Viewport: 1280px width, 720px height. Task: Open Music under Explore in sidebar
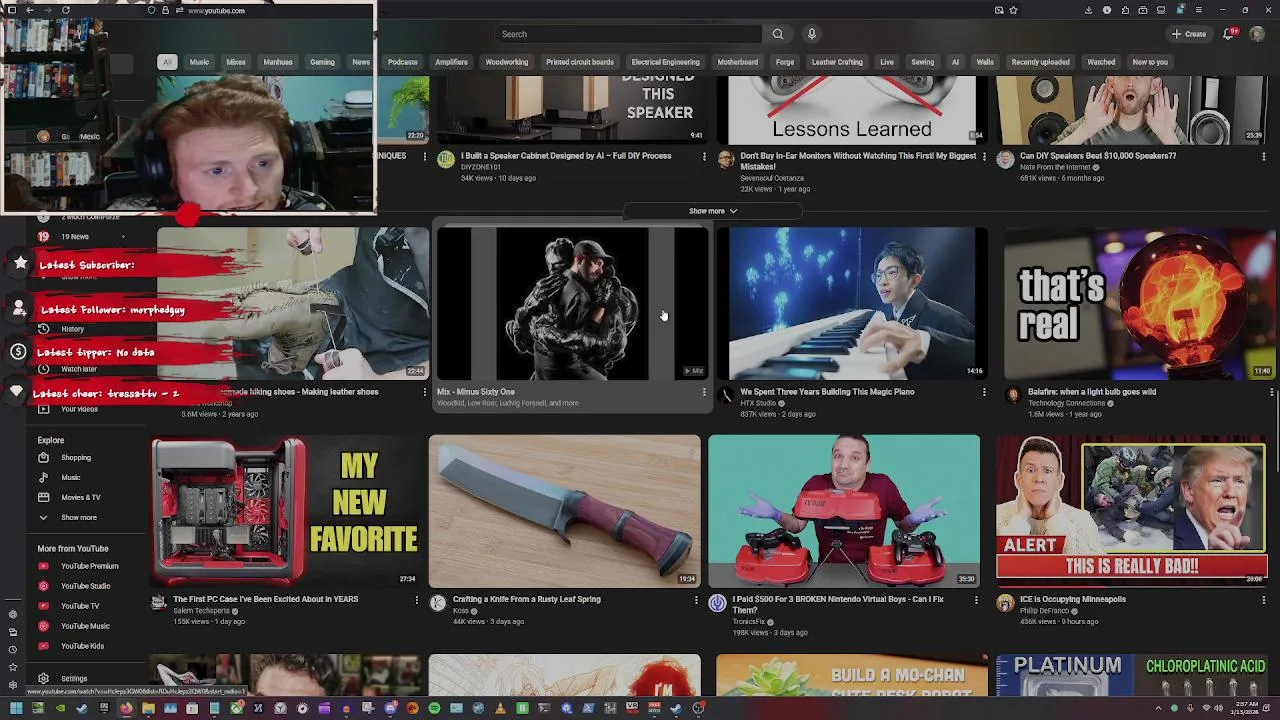70,478
